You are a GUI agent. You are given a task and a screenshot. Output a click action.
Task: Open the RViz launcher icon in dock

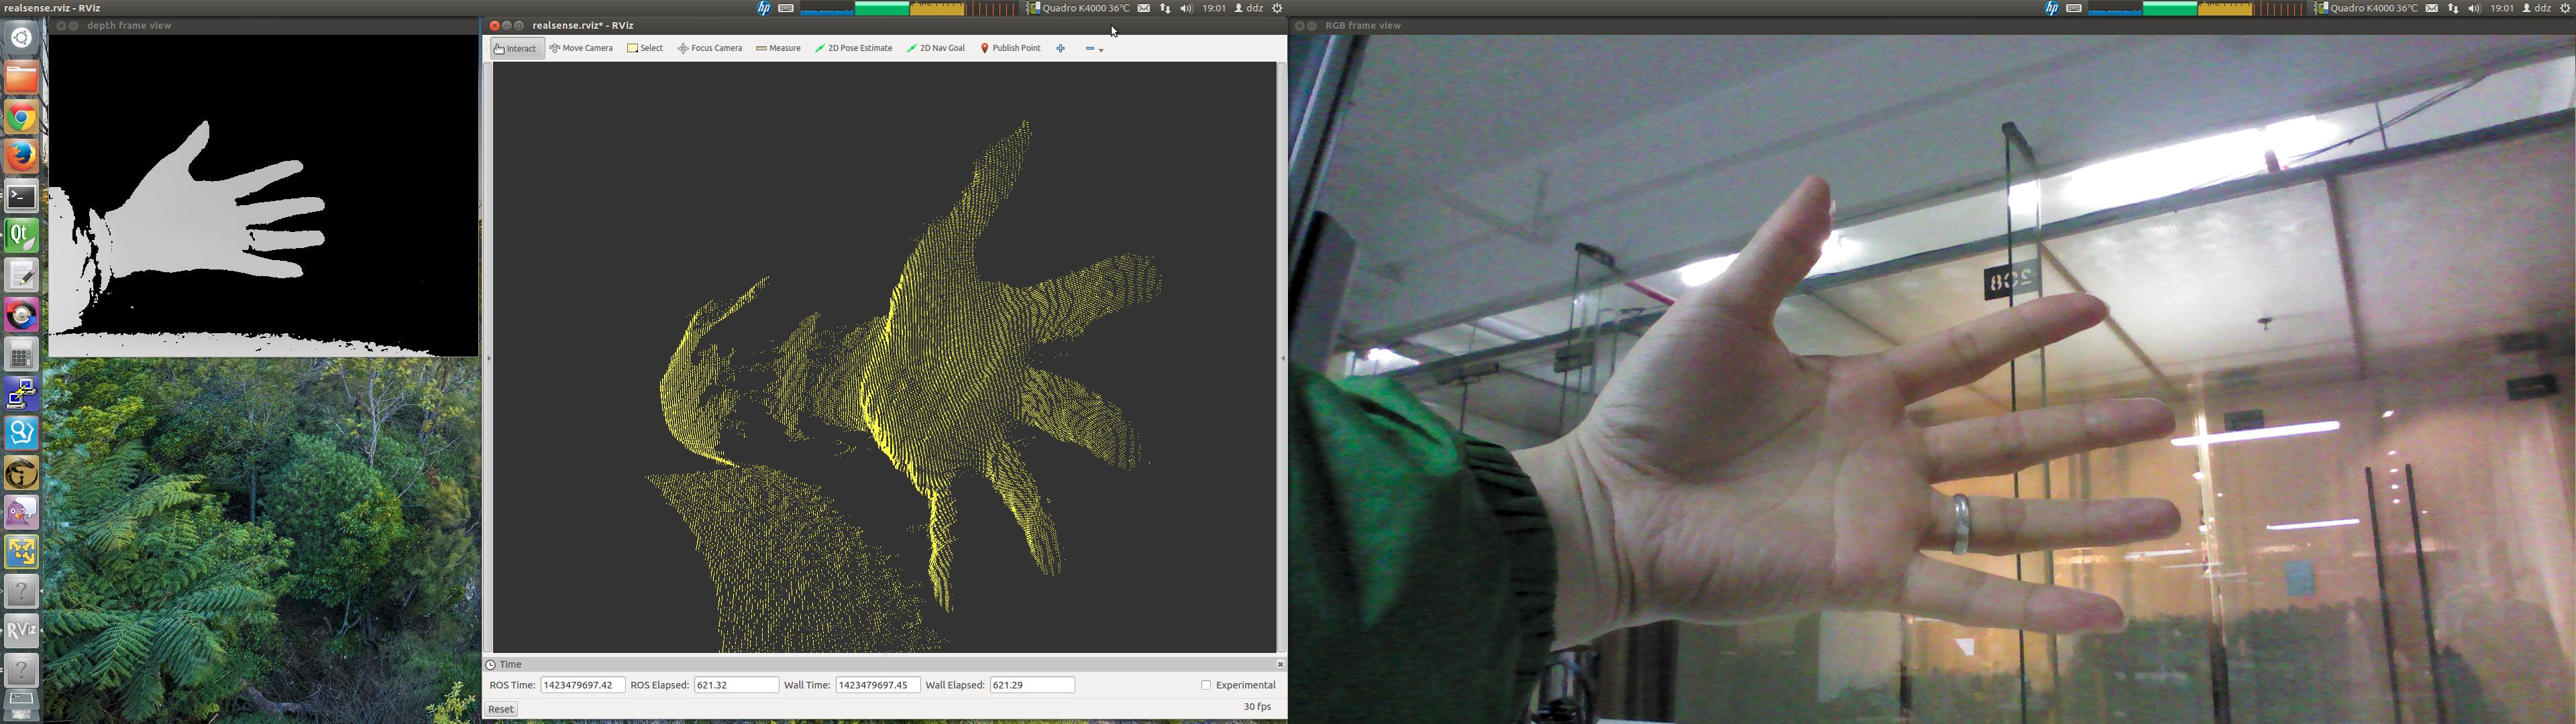point(21,630)
